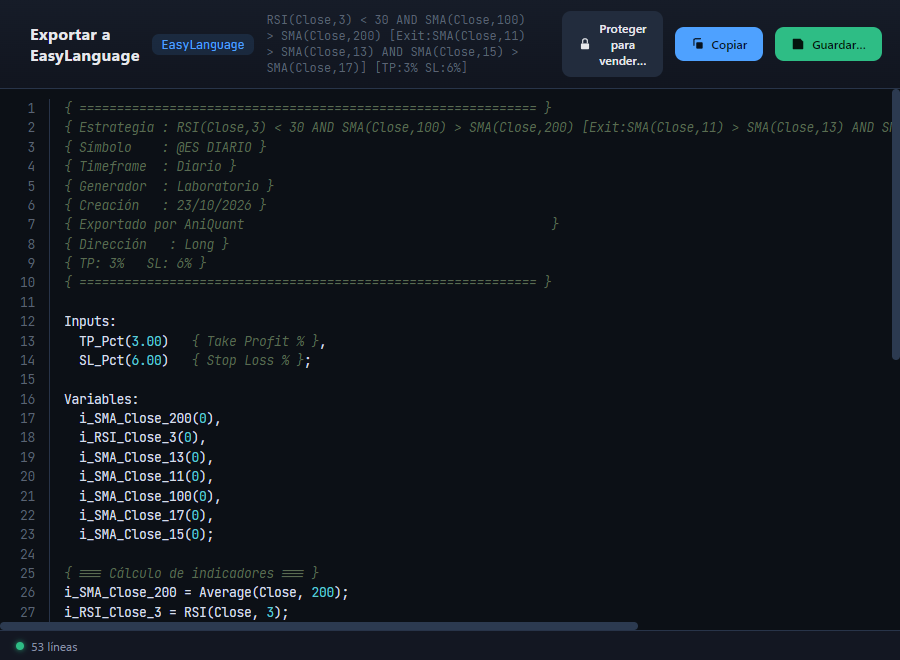
Task: Click the Estrategia comment line
Action: (x=478, y=127)
